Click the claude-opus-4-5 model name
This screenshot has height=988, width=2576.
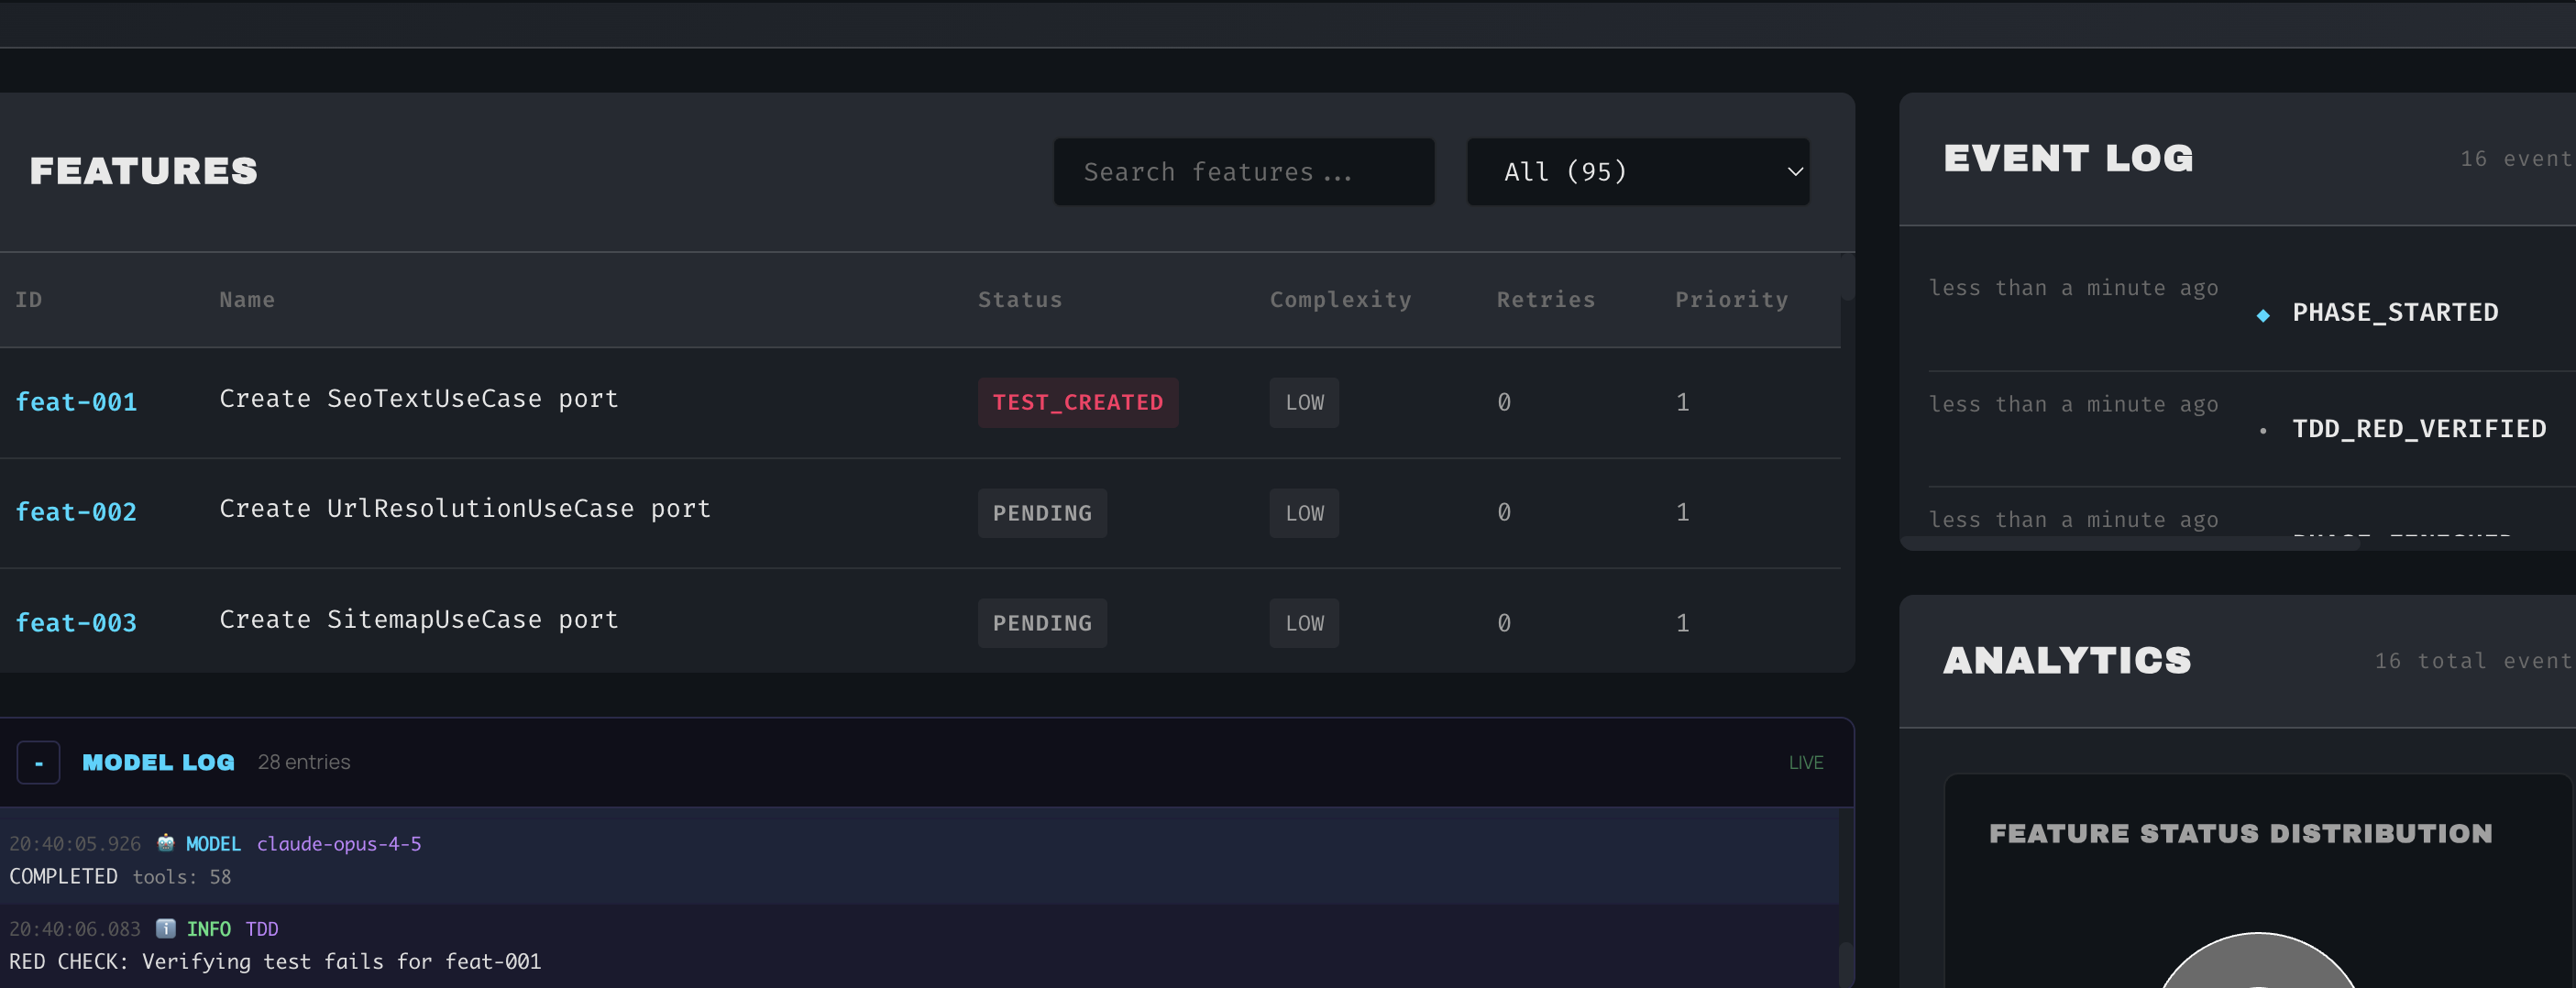point(338,843)
